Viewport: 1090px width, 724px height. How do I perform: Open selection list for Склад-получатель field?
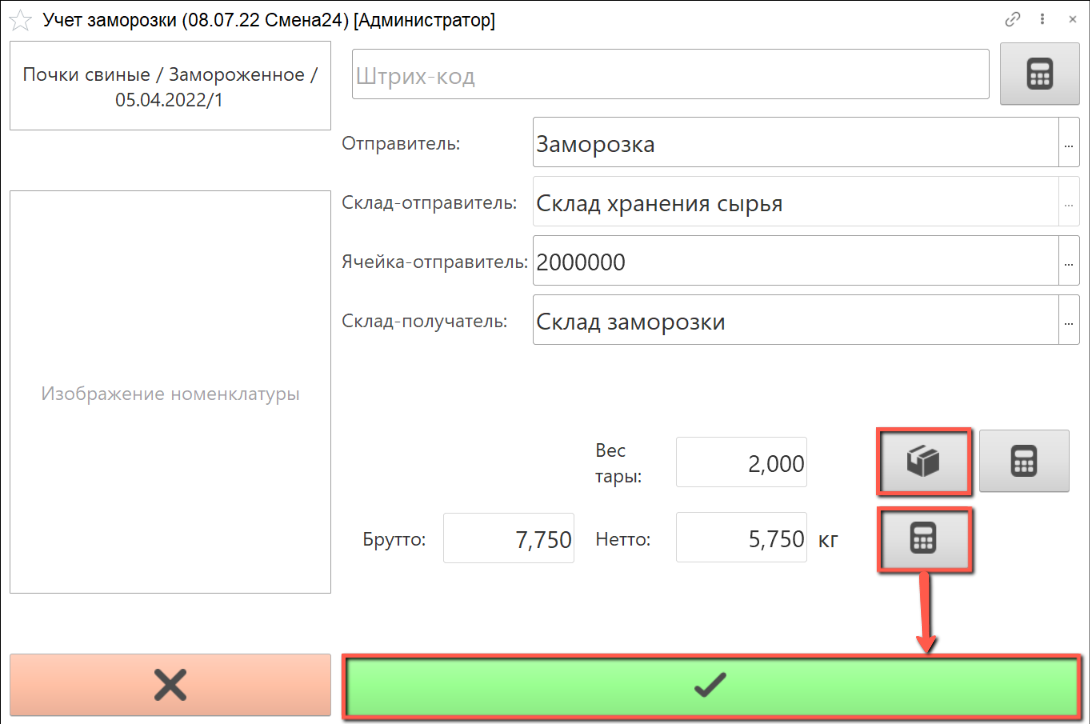point(1069,323)
